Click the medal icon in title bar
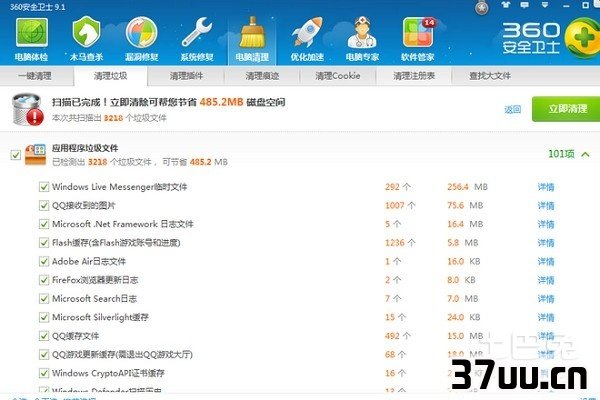Viewport: 600px width, 400px height. tap(481, 7)
